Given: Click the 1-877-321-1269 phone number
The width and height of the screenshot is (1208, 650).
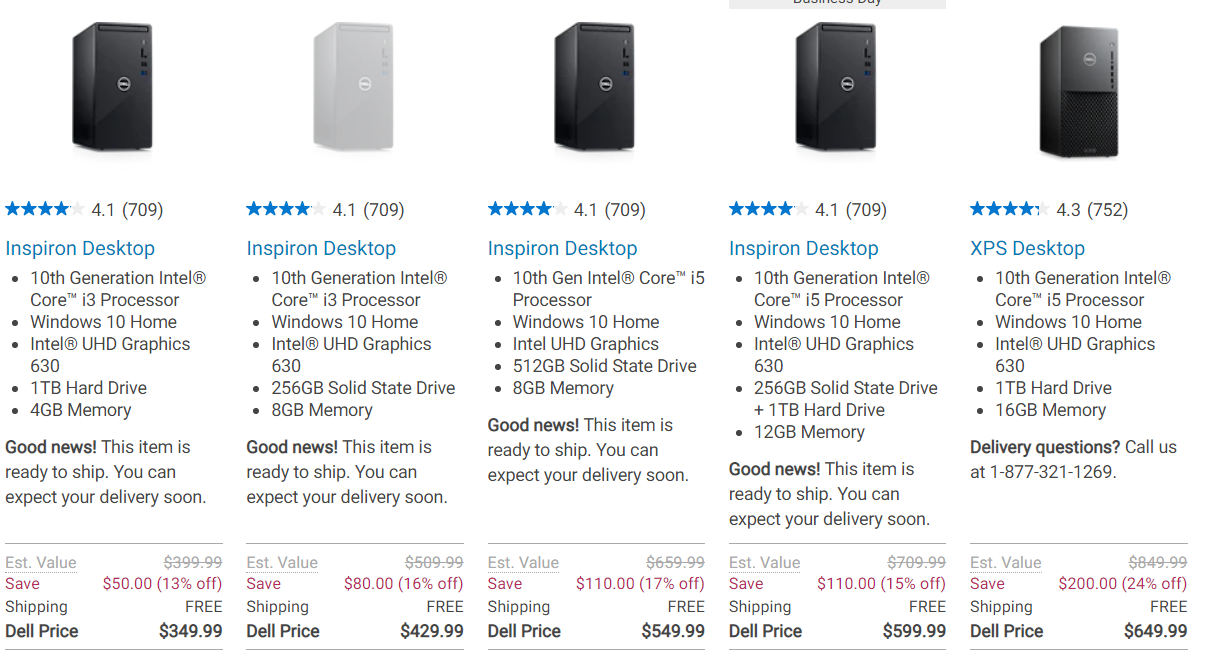Looking at the screenshot, I should tap(1051, 472).
